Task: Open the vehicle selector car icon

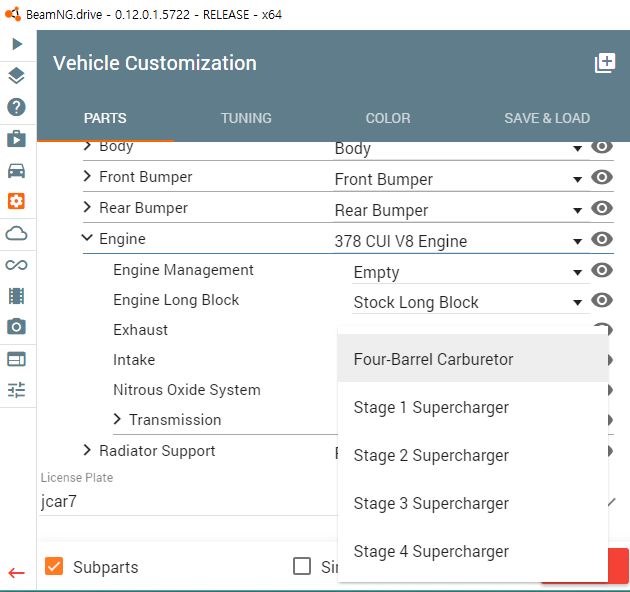Action: click(16, 170)
